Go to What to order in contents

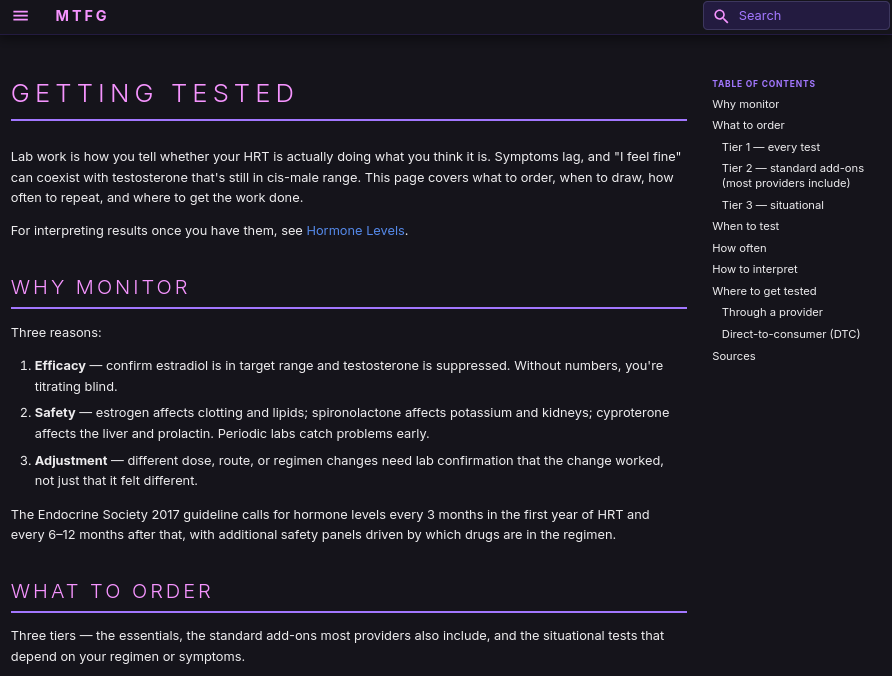point(748,125)
